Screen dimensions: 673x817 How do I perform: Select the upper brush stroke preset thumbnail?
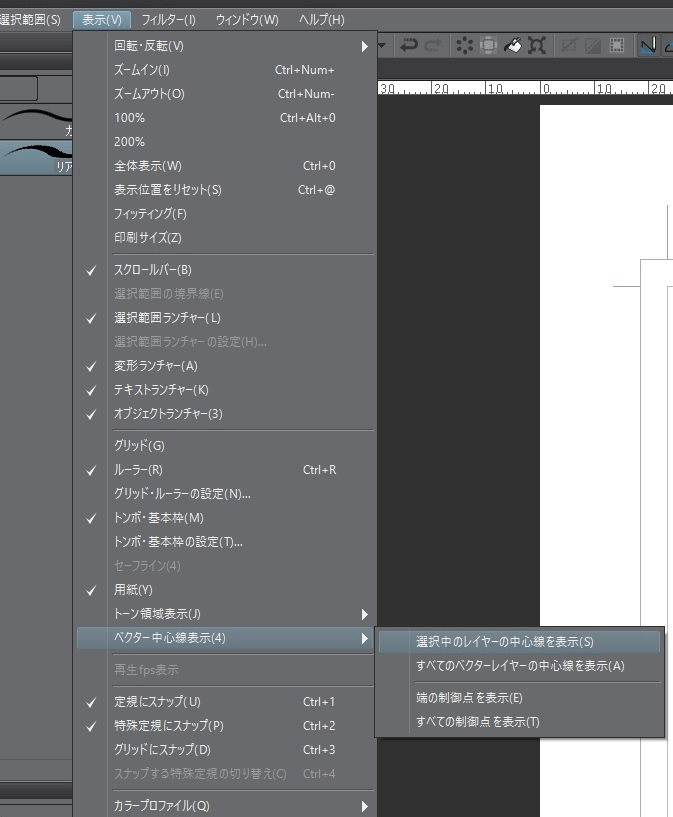click(x=36, y=122)
